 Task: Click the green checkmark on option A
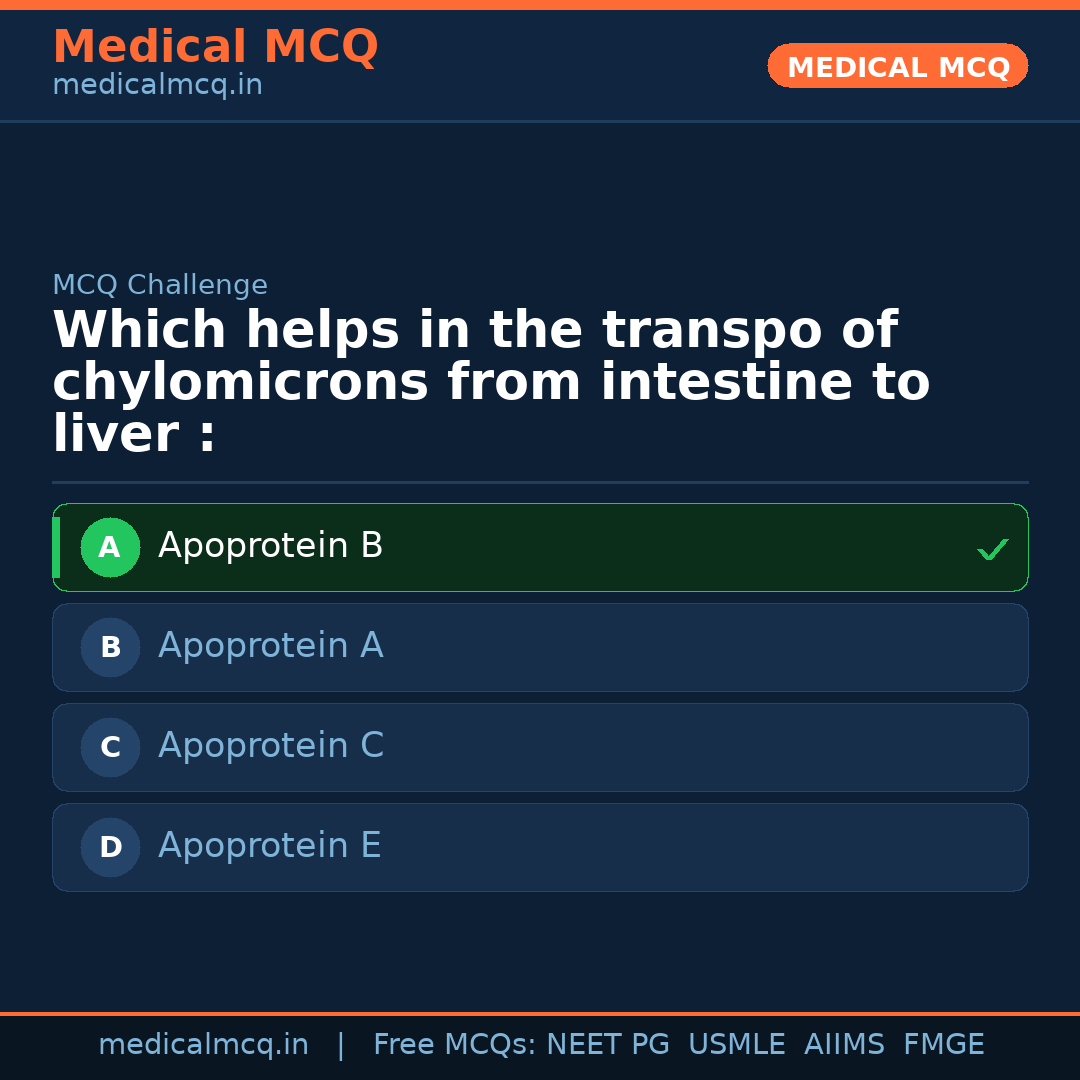pos(992,549)
